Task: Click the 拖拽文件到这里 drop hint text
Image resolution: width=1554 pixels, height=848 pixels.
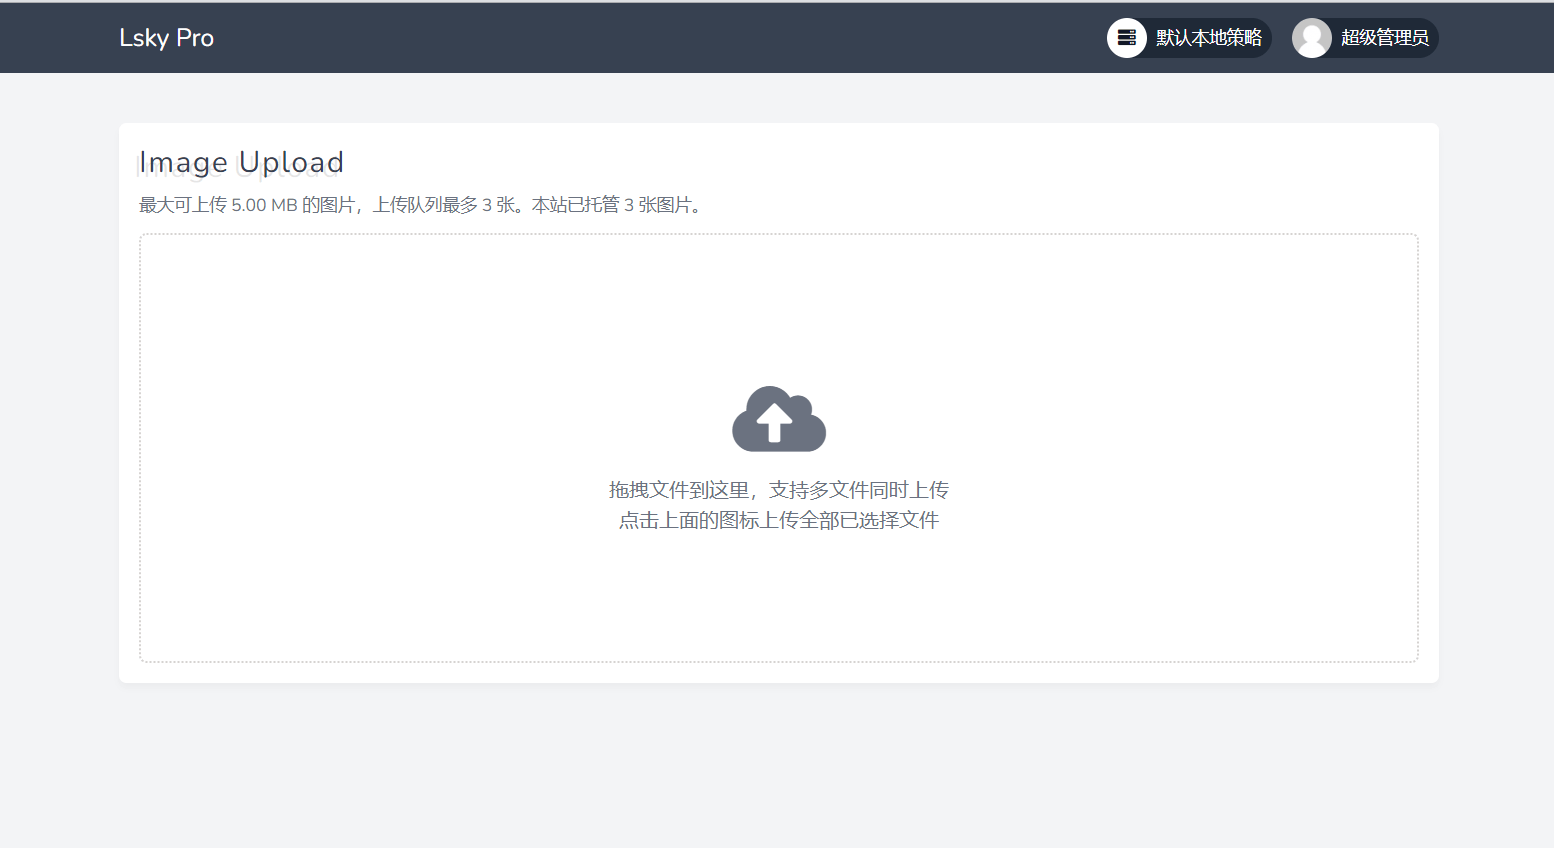Action: click(779, 490)
